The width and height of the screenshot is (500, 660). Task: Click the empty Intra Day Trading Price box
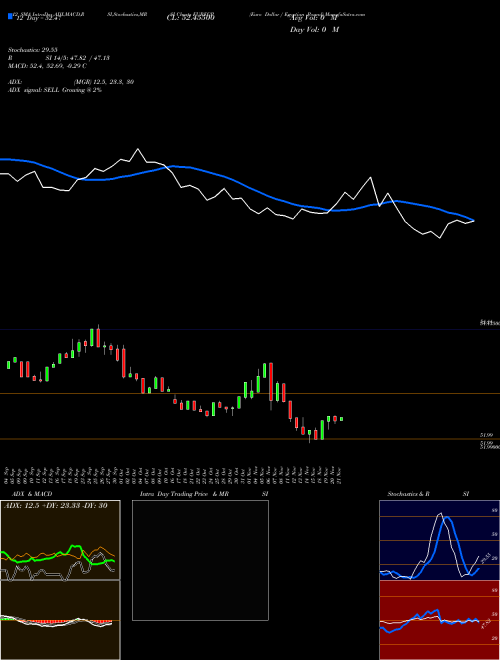tap(200, 560)
